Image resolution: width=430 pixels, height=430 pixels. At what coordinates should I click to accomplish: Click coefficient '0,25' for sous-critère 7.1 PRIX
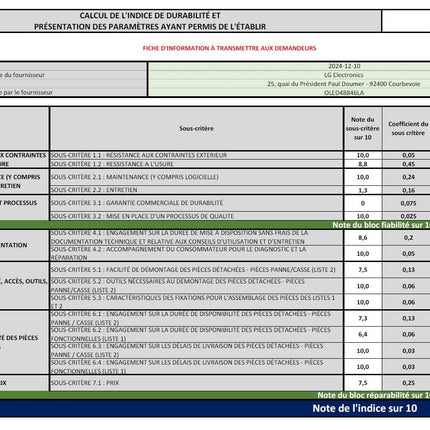point(408,383)
